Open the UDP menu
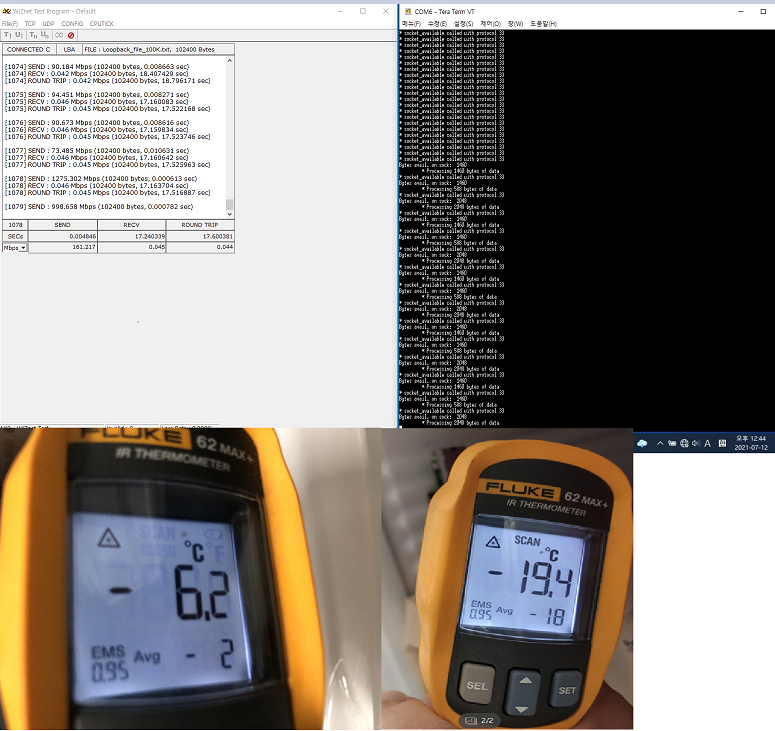 point(48,24)
